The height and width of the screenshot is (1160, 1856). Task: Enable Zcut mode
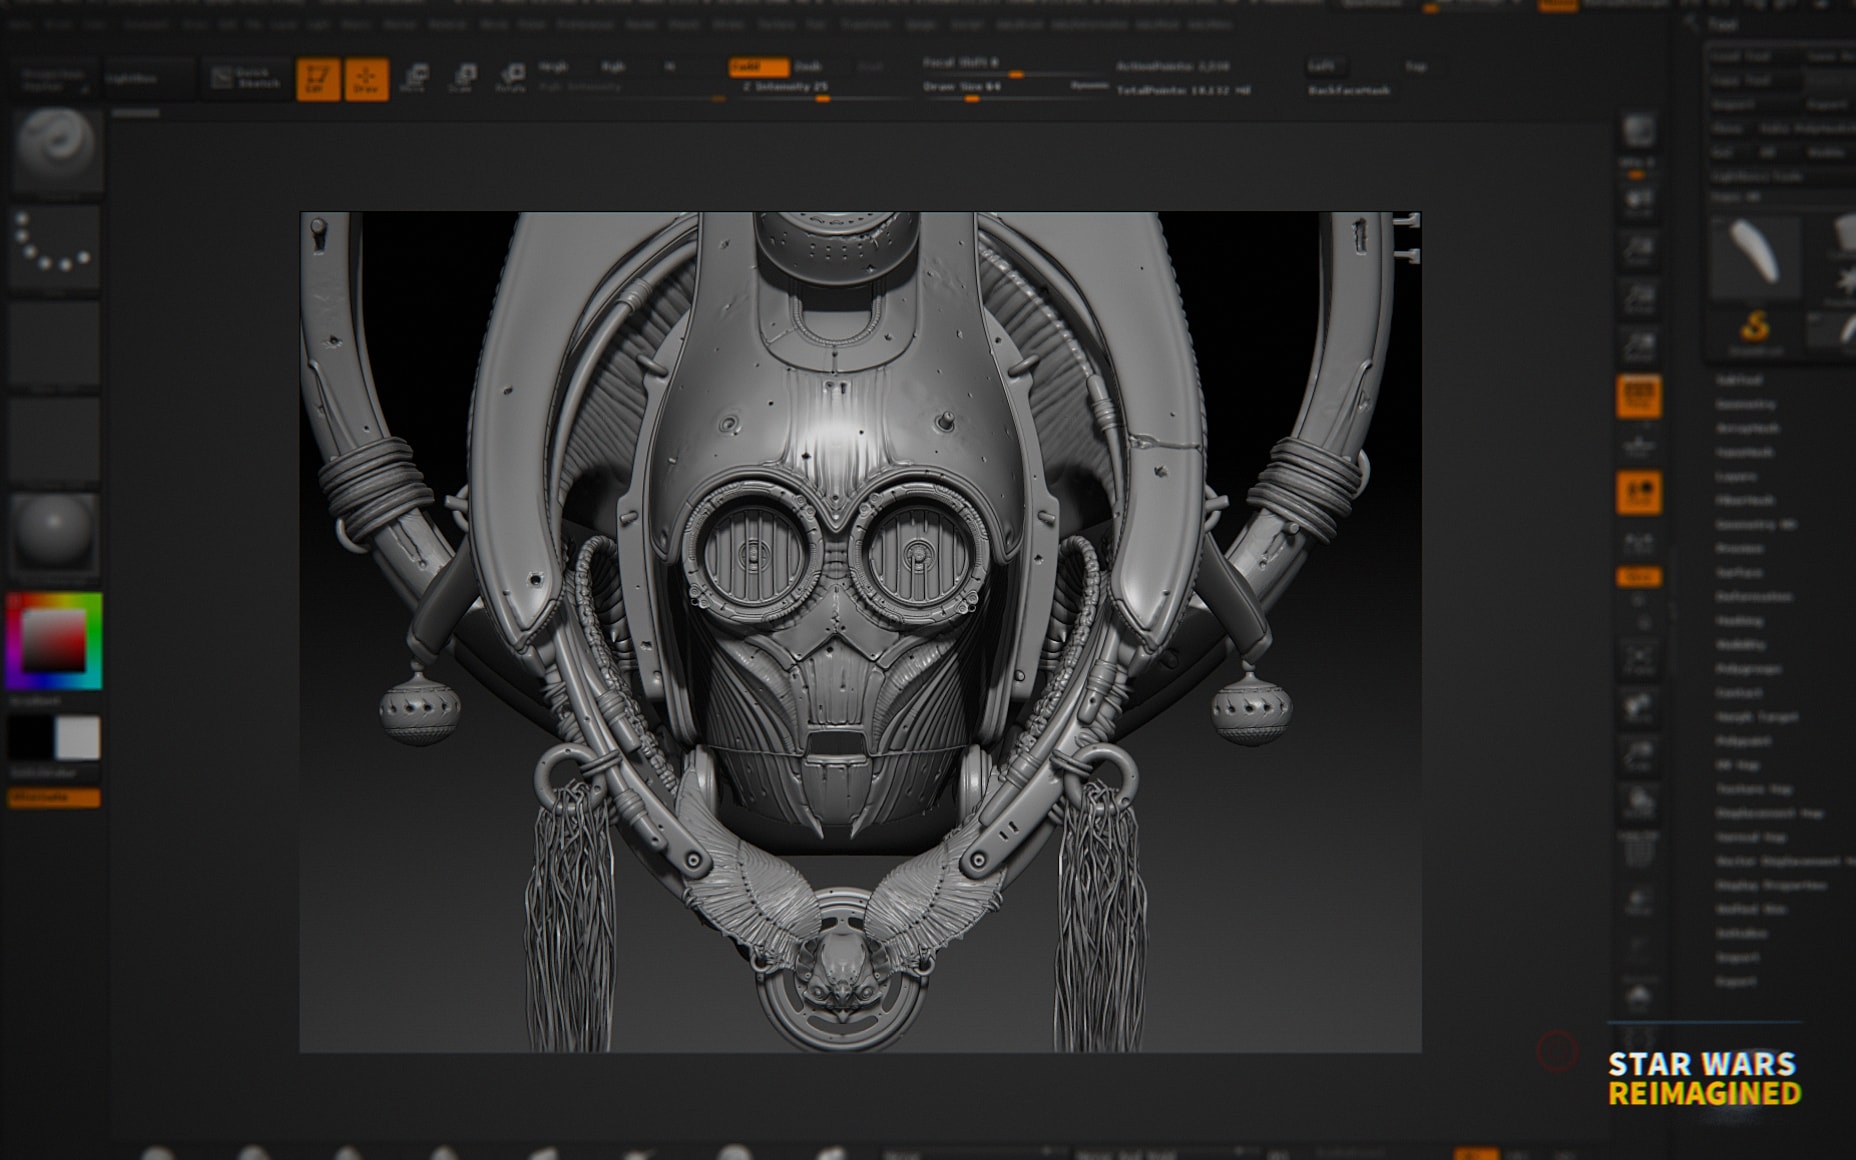(870, 66)
